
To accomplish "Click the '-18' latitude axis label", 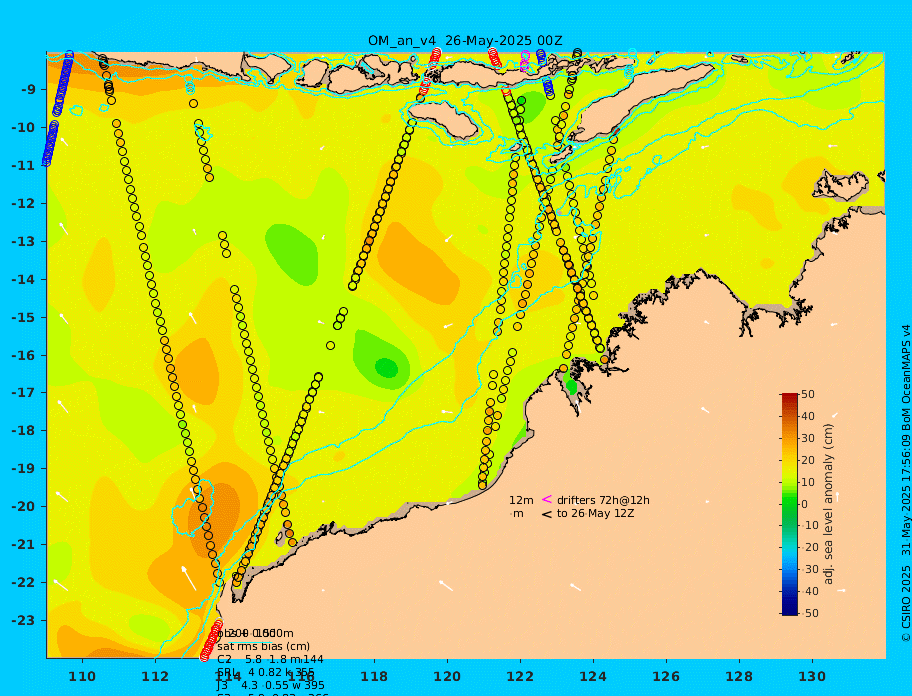I will (24, 430).
